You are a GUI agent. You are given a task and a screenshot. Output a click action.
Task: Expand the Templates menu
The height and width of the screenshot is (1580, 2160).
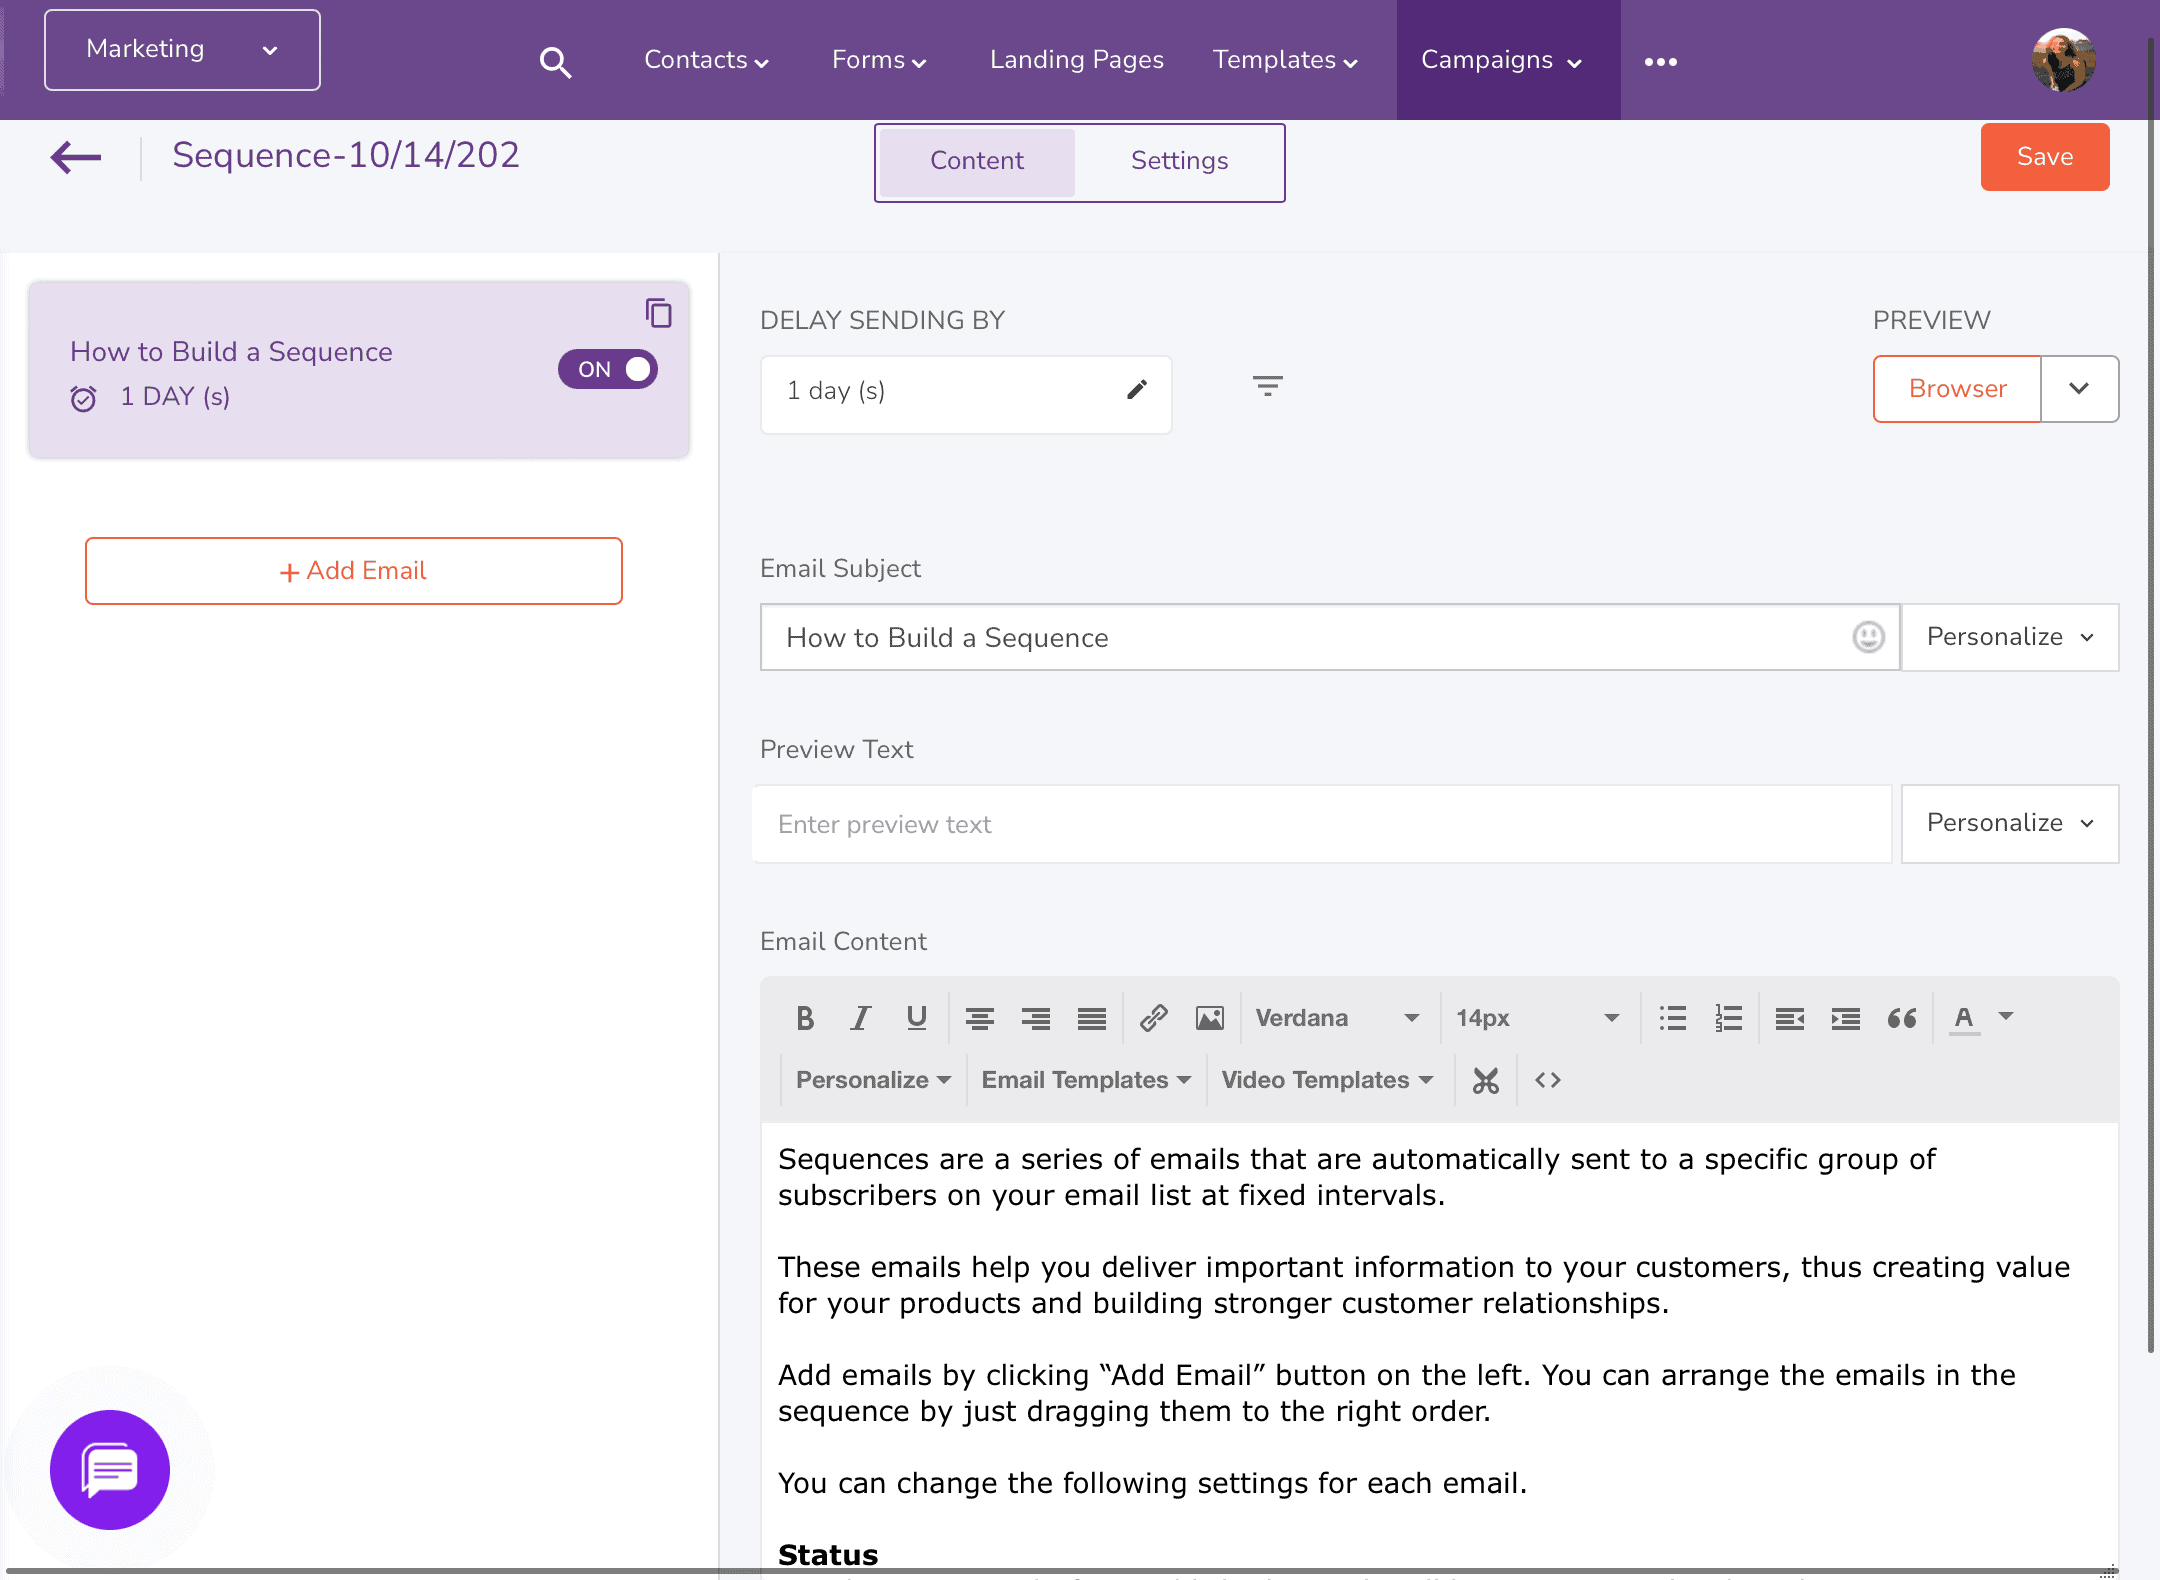click(1285, 60)
